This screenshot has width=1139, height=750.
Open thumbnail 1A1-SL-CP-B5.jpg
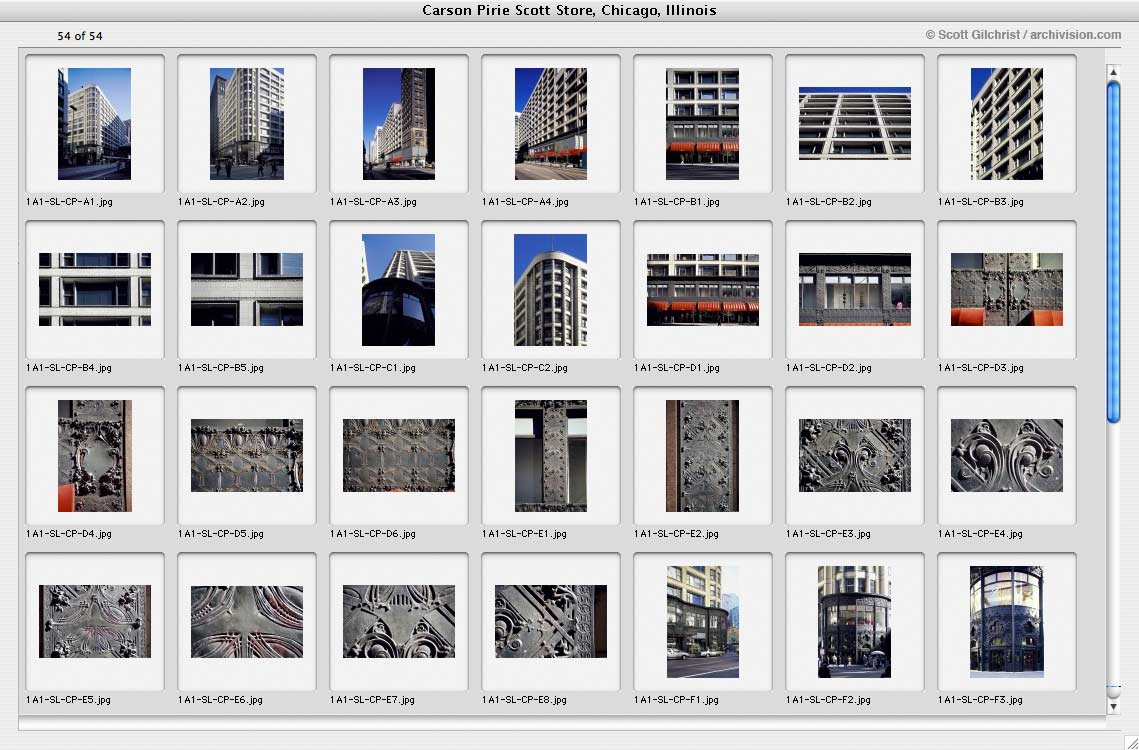tap(247, 289)
